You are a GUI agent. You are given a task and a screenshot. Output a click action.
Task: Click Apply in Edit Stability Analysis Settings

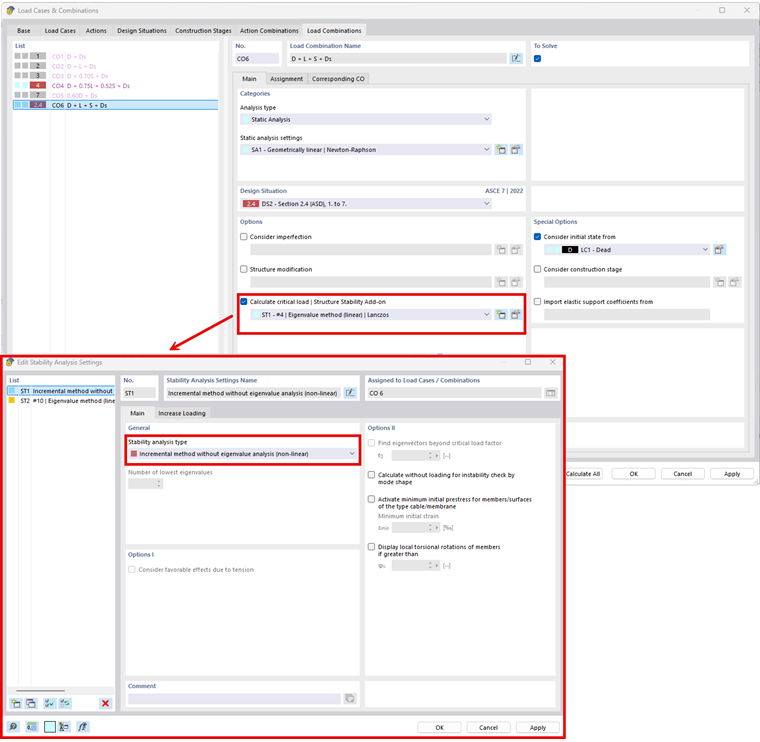pyautogui.click(x=538, y=727)
